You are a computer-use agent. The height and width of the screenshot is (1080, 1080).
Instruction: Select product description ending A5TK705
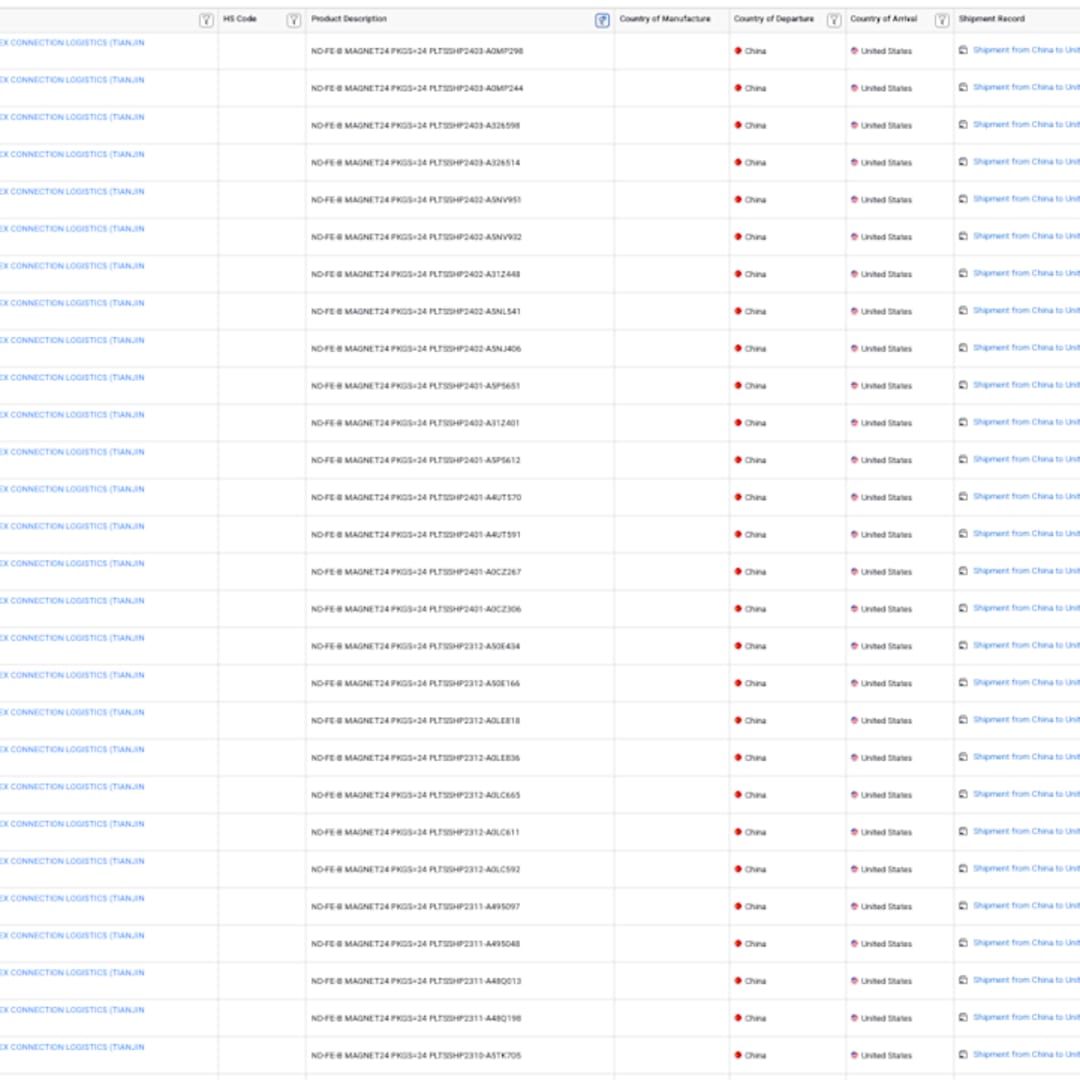[x=416, y=1055]
